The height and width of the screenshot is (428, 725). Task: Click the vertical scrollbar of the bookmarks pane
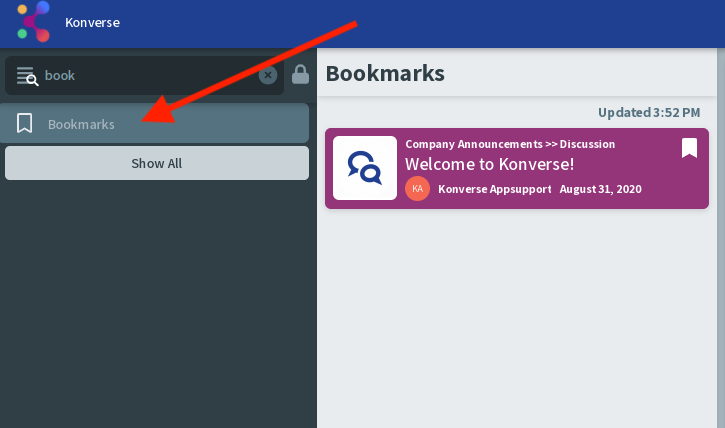coord(721,238)
